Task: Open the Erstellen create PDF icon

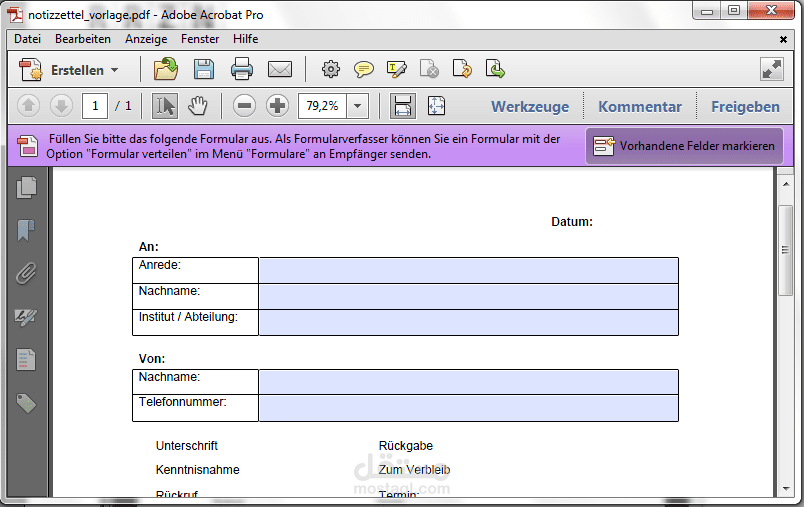Action: [x=30, y=70]
